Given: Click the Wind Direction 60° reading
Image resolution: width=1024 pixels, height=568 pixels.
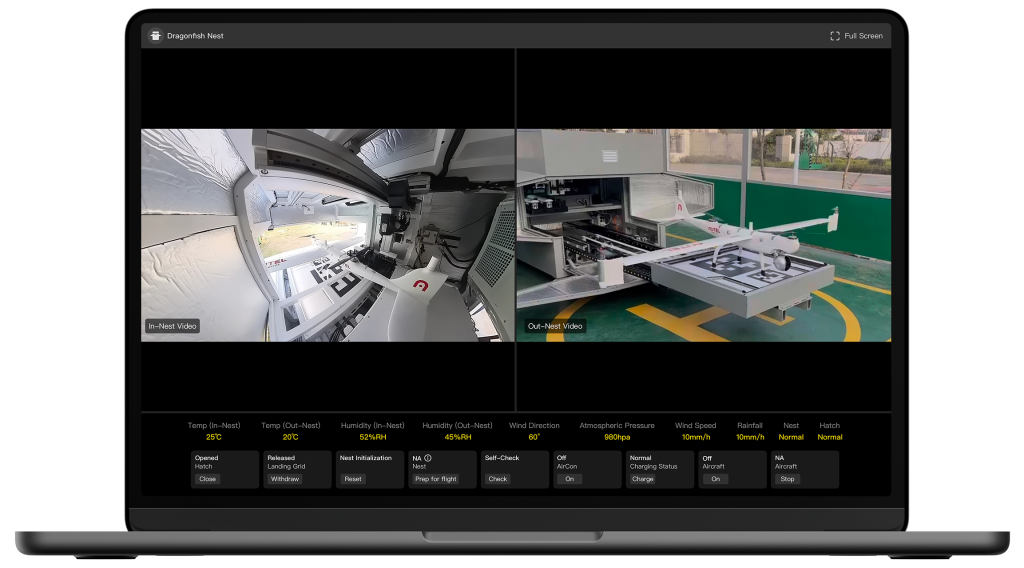Looking at the screenshot, I should tap(534, 437).
